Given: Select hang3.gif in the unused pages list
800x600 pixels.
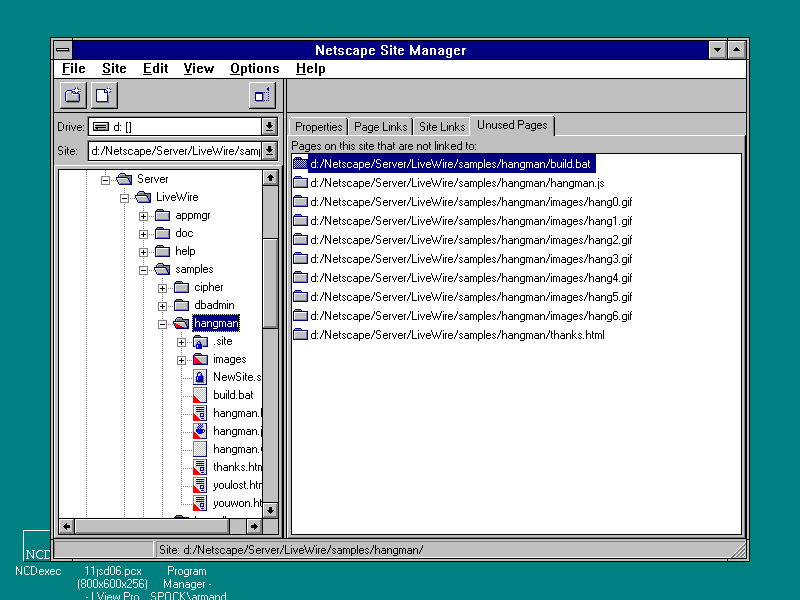Looking at the screenshot, I should point(470,259).
